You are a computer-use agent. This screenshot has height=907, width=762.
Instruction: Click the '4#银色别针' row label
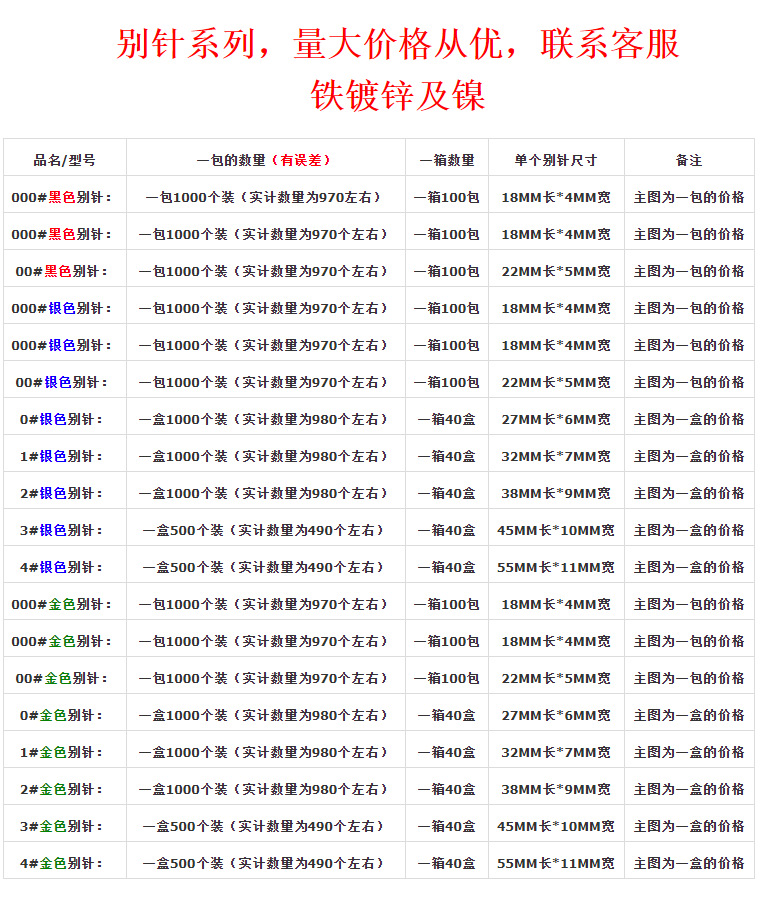(x=61, y=567)
